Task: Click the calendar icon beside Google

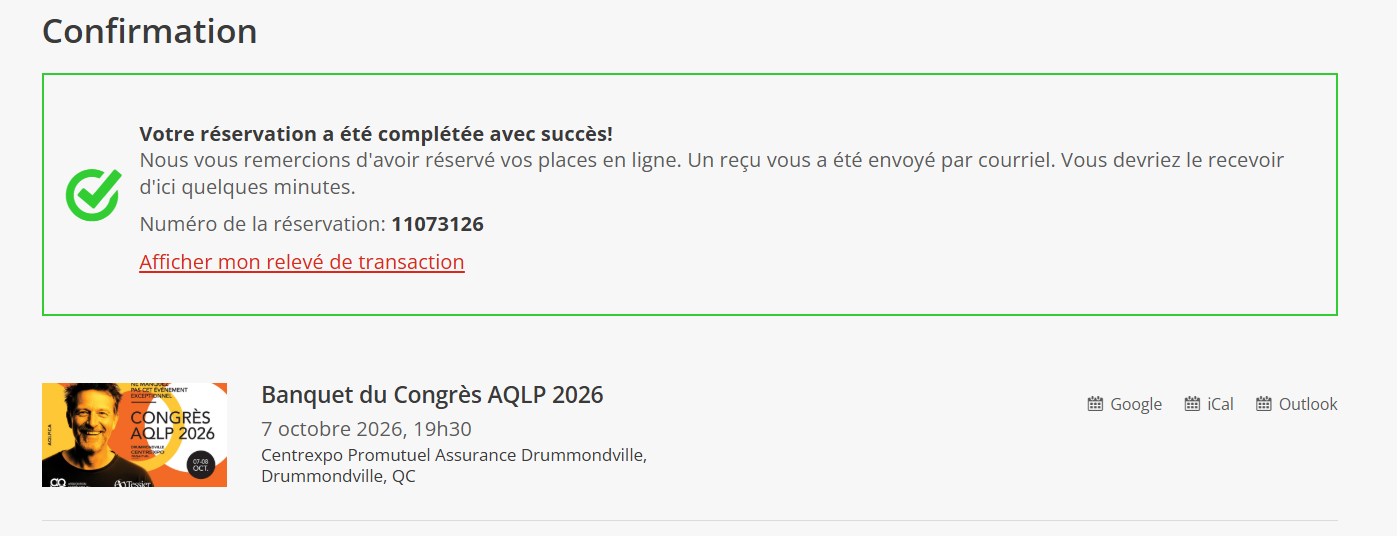Action: [1095, 404]
